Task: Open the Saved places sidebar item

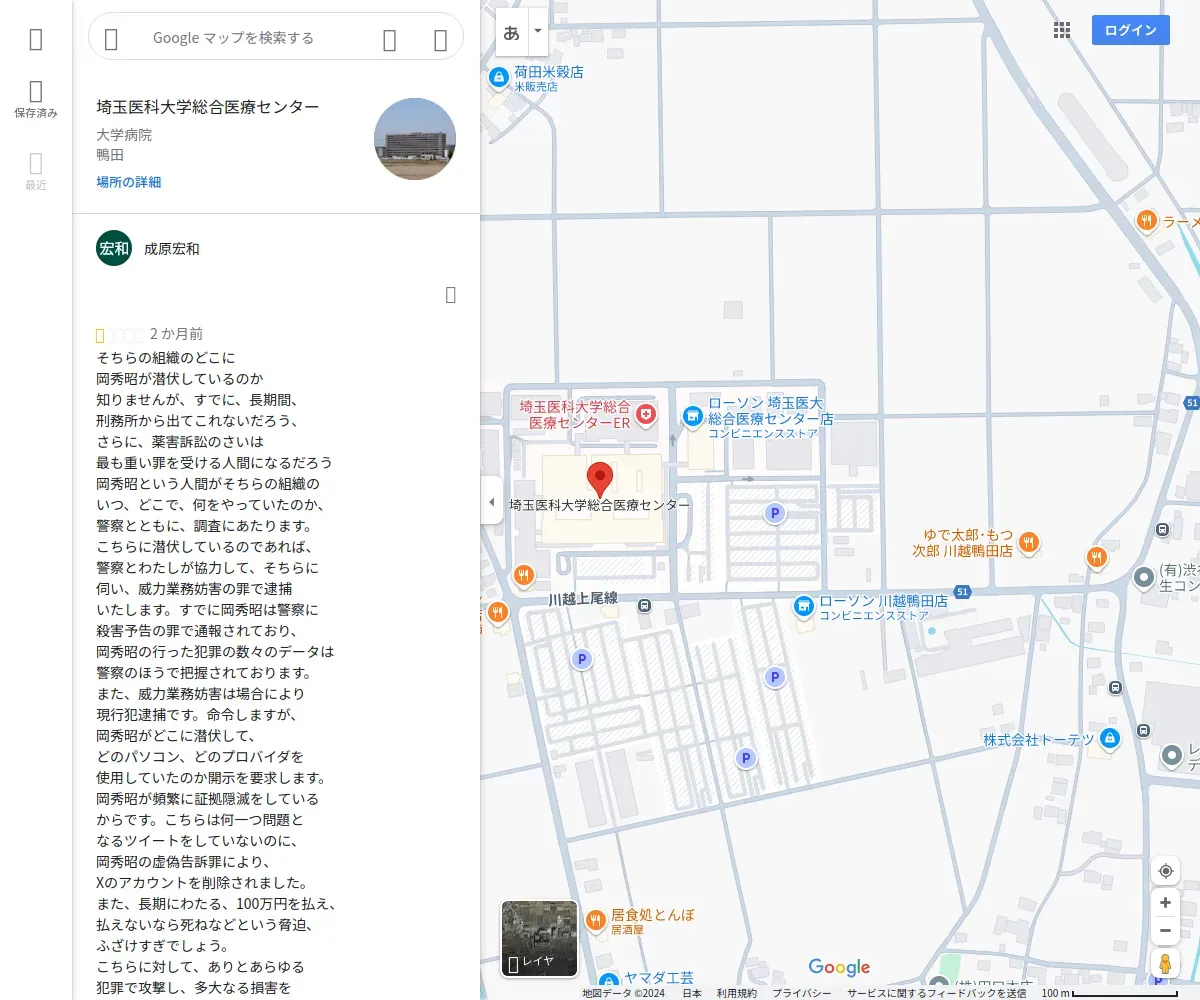Action: coord(36,100)
